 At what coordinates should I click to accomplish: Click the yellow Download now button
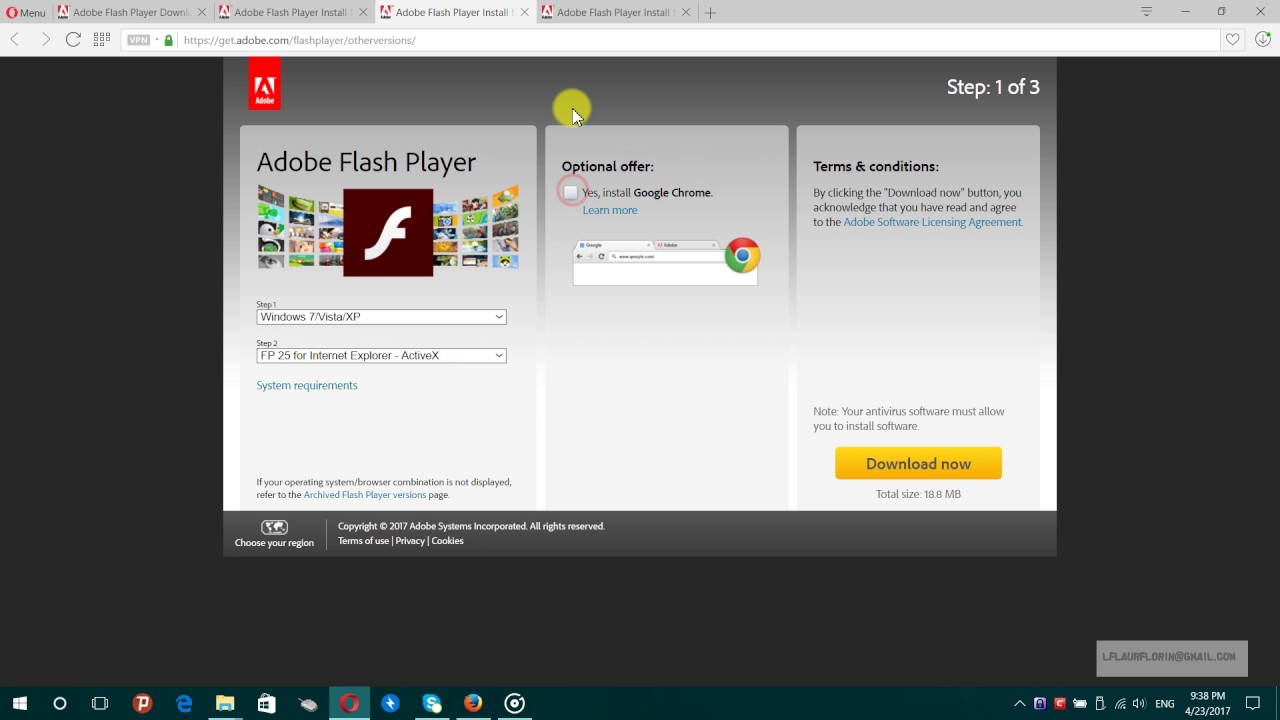click(x=918, y=463)
